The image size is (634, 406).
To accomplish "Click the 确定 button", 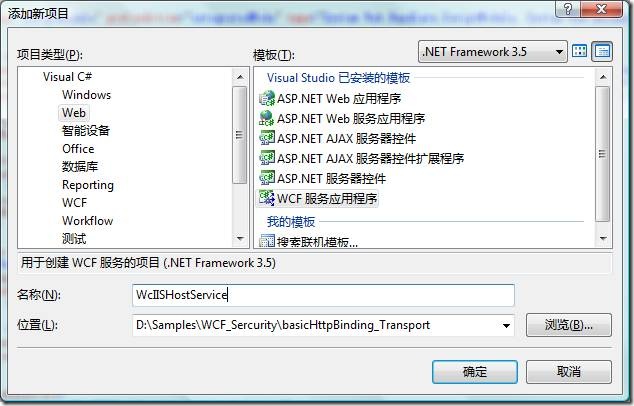I will (475, 372).
